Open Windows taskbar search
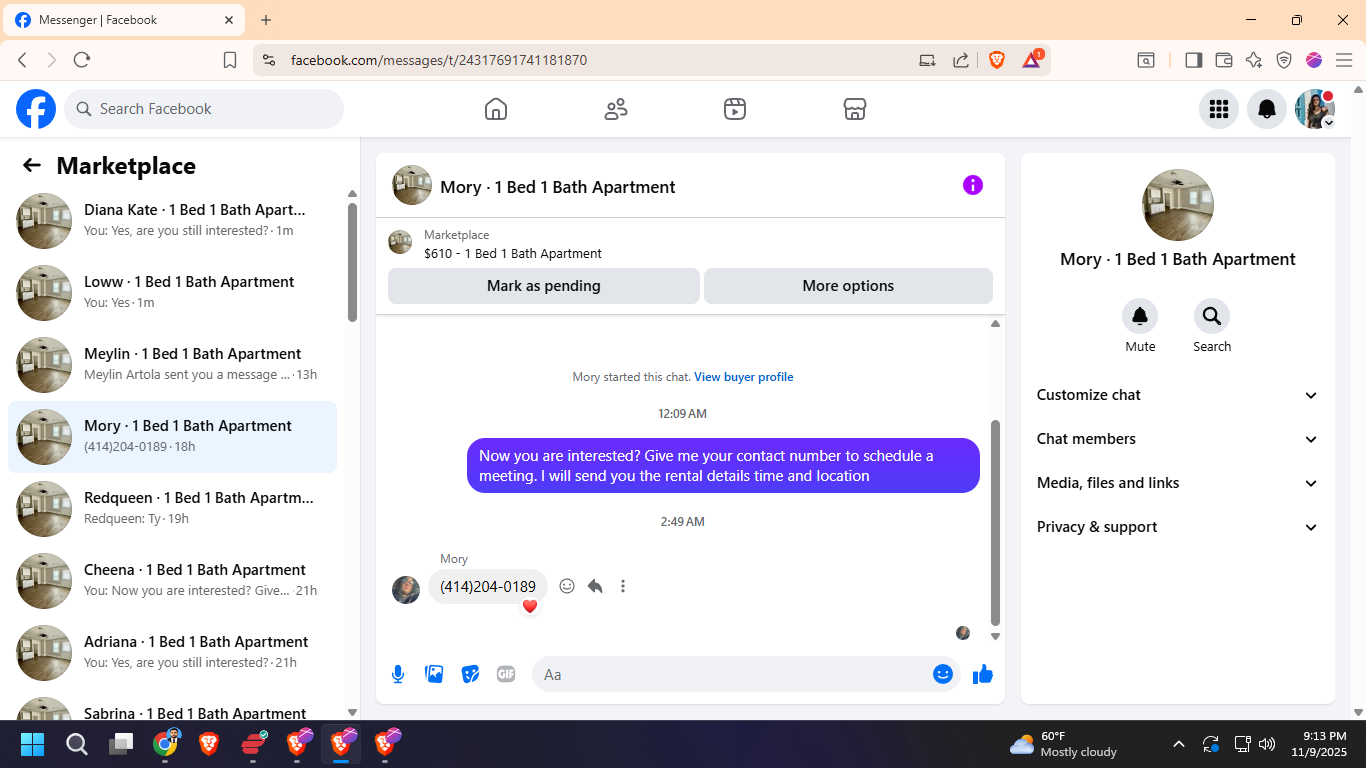1366x768 pixels. tap(77, 744)
